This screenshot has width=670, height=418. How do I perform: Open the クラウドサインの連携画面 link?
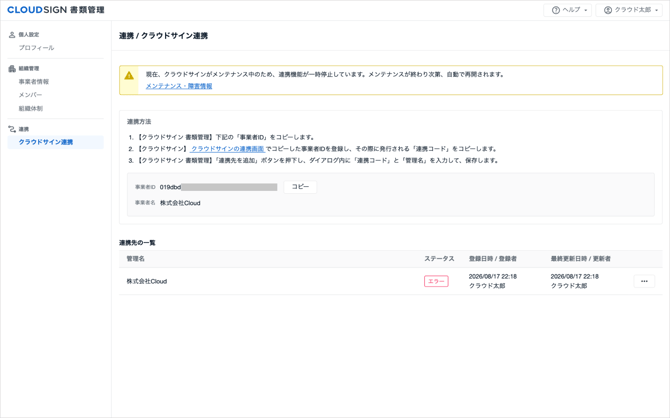click(227, 149)
